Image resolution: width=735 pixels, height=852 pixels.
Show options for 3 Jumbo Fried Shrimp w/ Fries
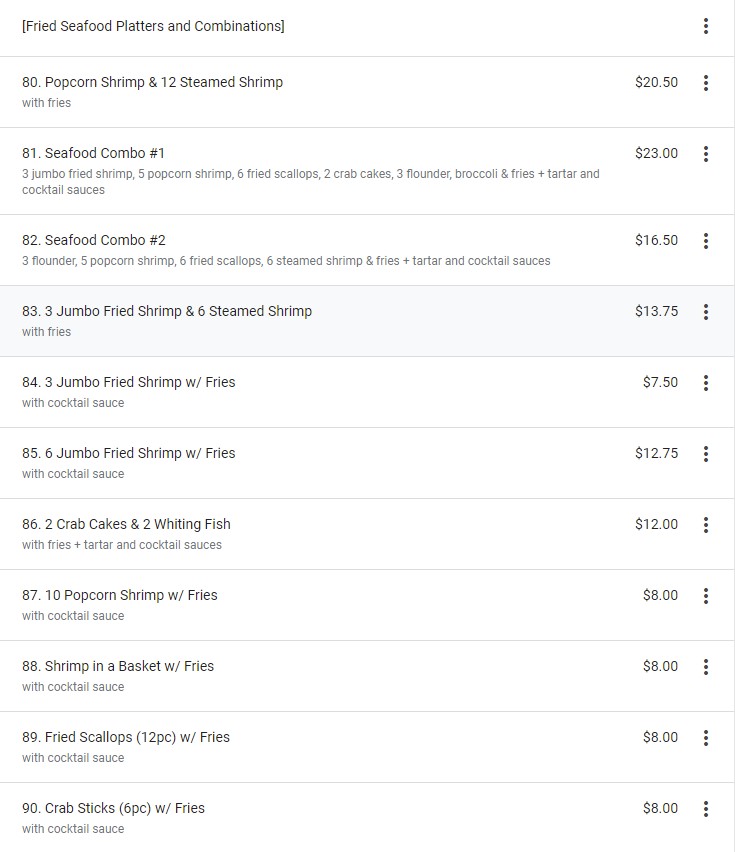(706, 383)
